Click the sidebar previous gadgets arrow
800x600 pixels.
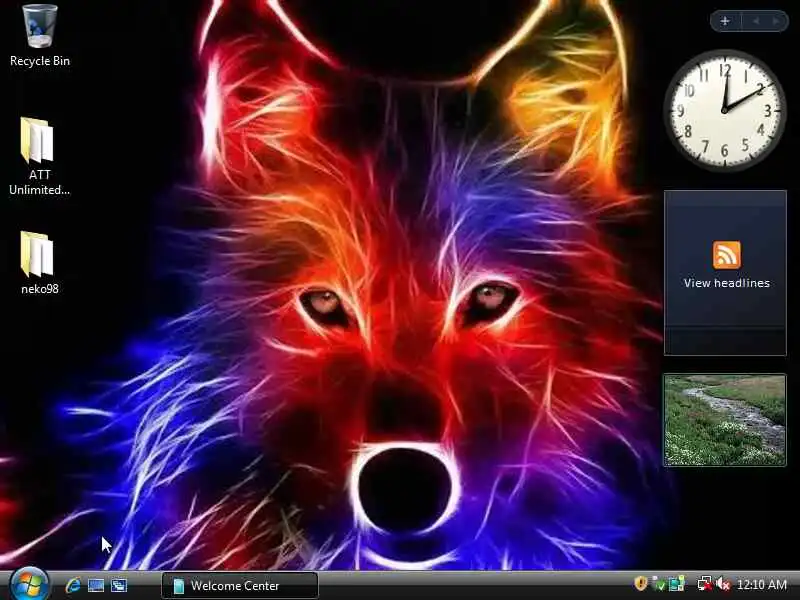click(756, 21)
